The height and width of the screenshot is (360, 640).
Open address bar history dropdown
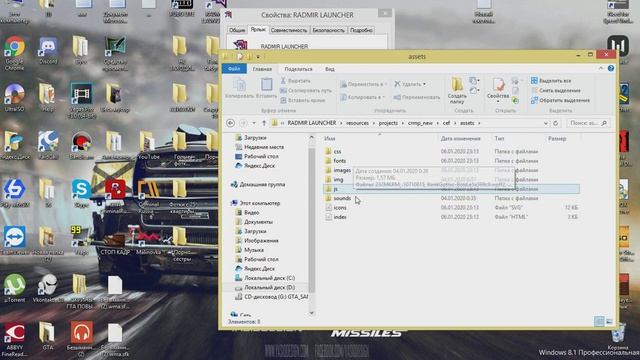click(546, 123)
